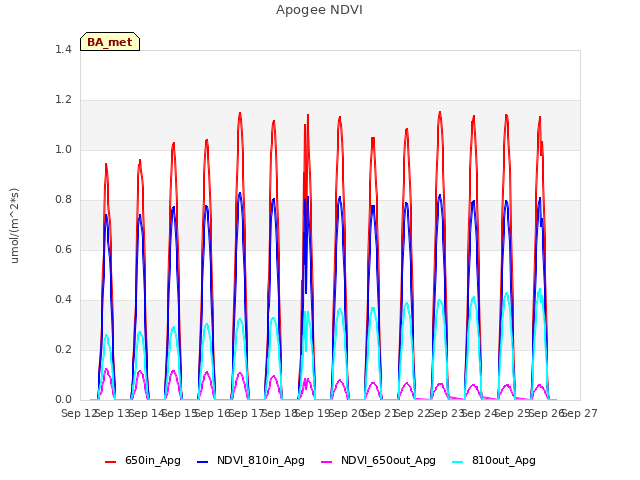Screen dimensions: 640x480
Task: Click the 0.6 y-axis tick label
Action: tap(63, 249)
